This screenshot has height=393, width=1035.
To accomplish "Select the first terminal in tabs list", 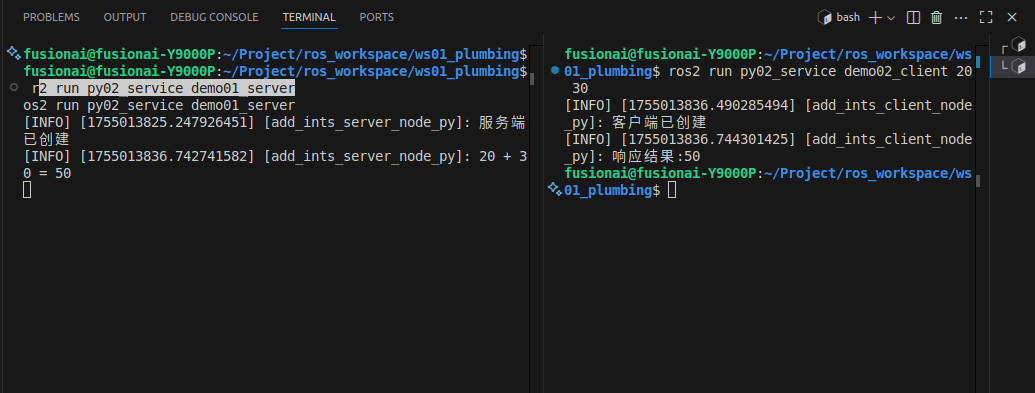I will tap(1014, 46).
